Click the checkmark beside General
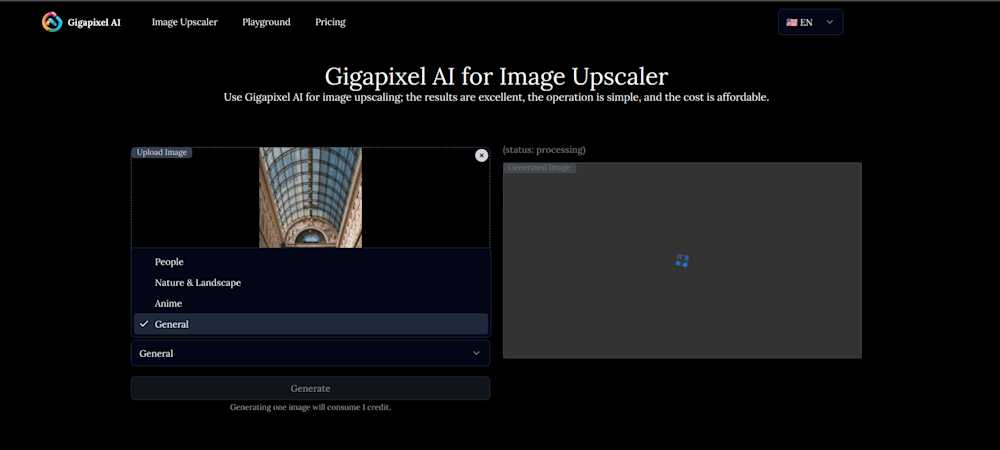 coord(144,324)
